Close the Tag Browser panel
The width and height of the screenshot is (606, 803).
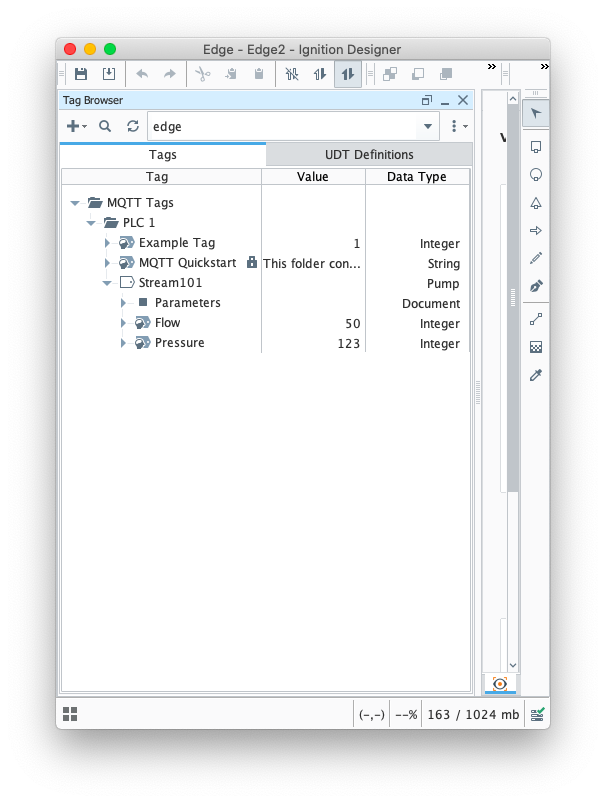pyautogui.click(x=463, y=100)
